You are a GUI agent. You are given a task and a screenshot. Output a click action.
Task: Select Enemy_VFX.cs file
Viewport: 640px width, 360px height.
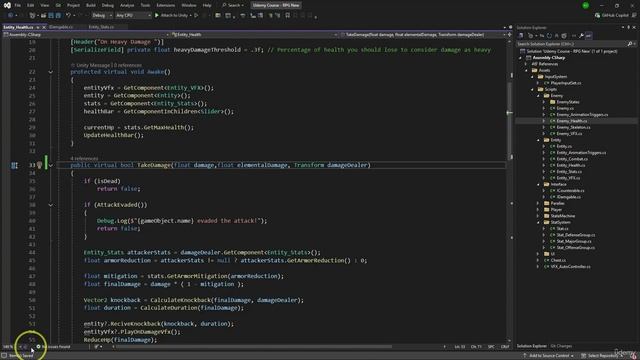point(569,134)
